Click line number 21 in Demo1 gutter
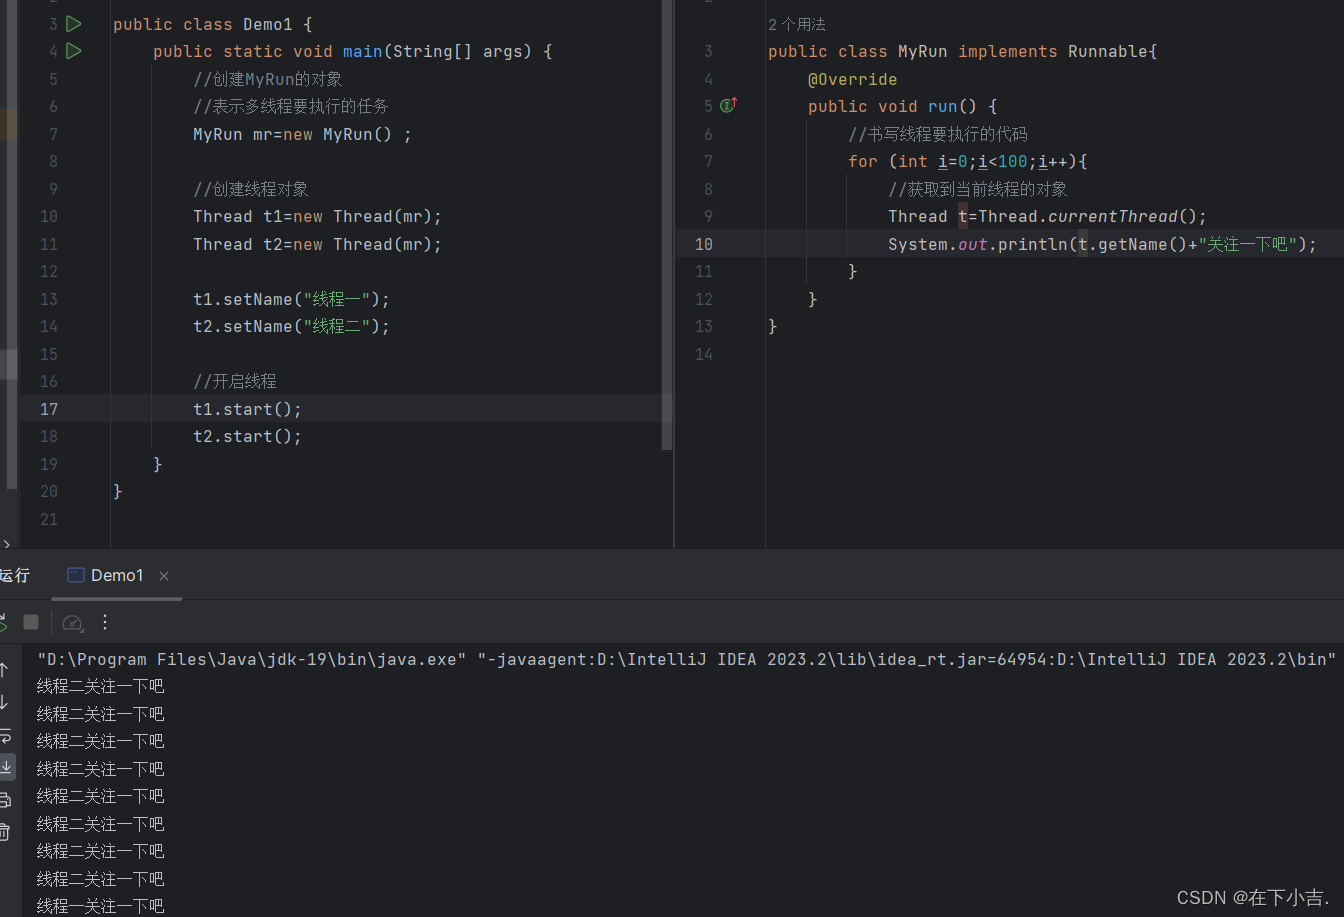Screen dimensions: 1344x917 click(49, 519)
